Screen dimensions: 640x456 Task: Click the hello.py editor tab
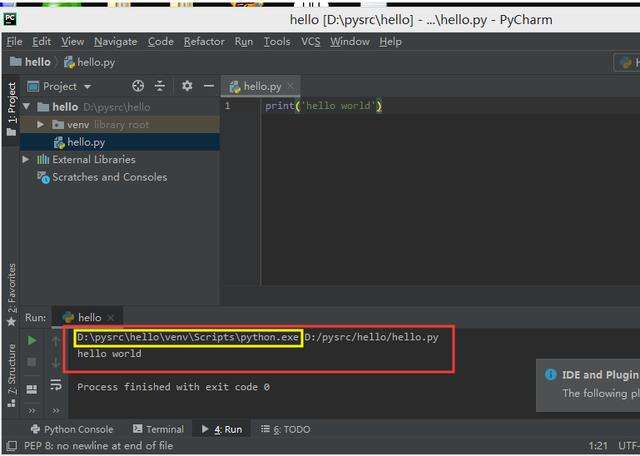[x=261, y=87]
